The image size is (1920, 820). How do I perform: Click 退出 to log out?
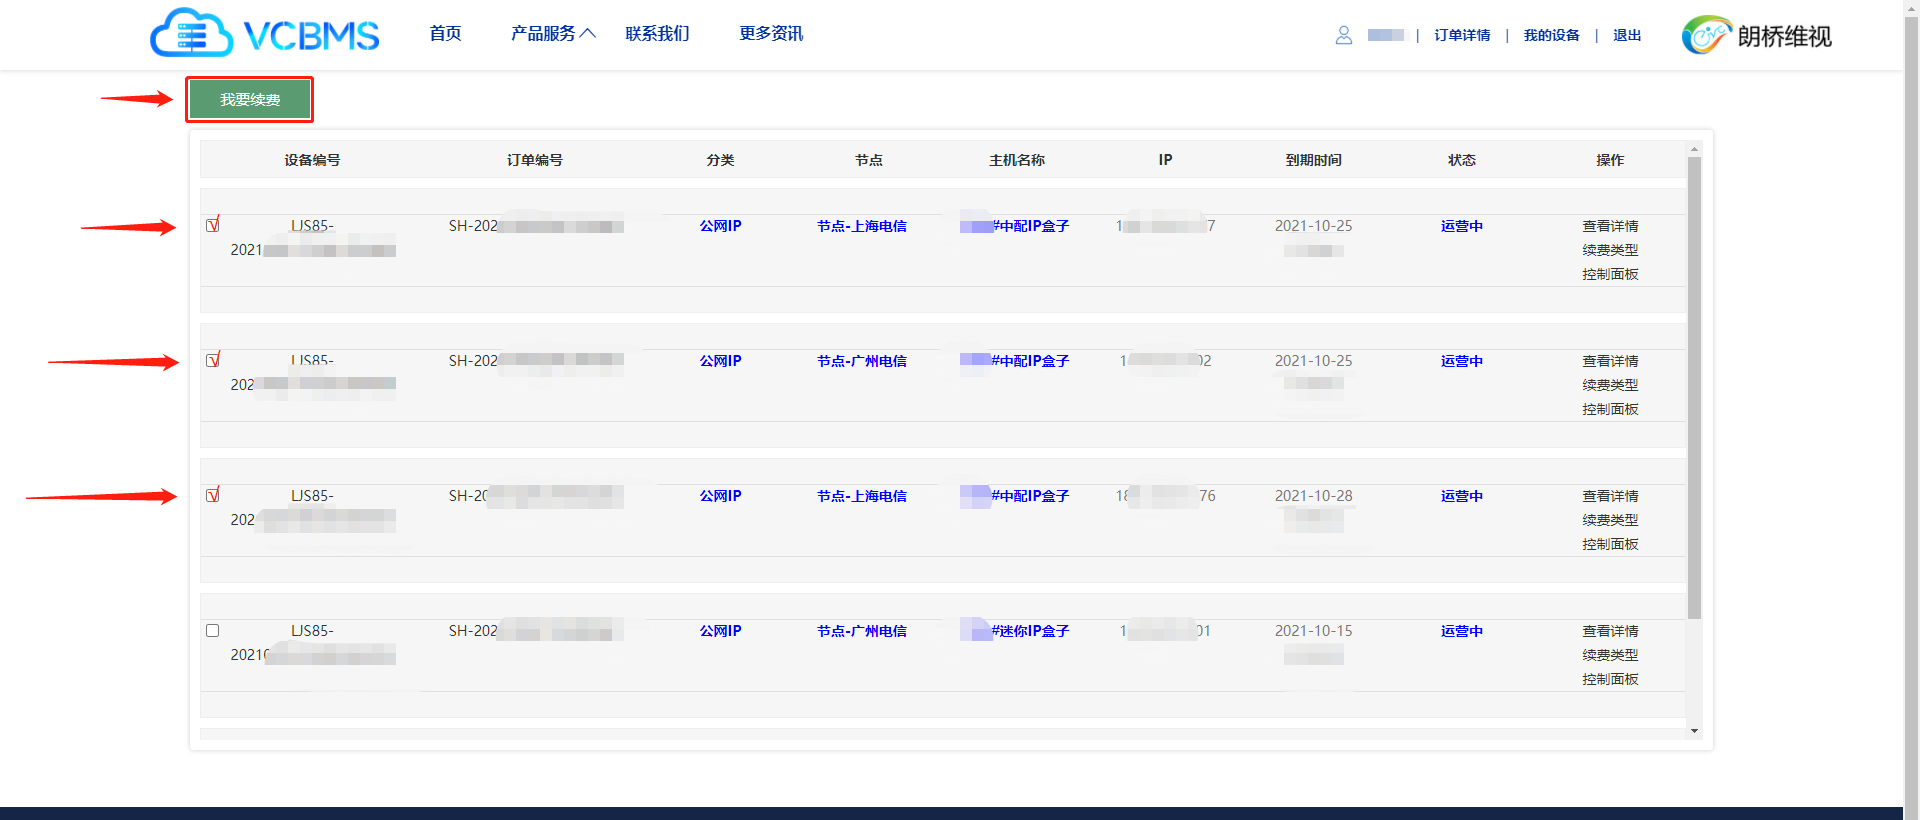pyautogui.click(x=1627, y=35)
